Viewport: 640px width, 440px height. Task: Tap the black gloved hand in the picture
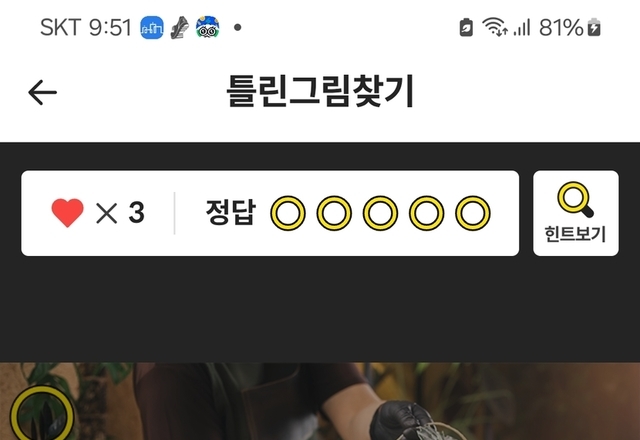coord(402,421)
